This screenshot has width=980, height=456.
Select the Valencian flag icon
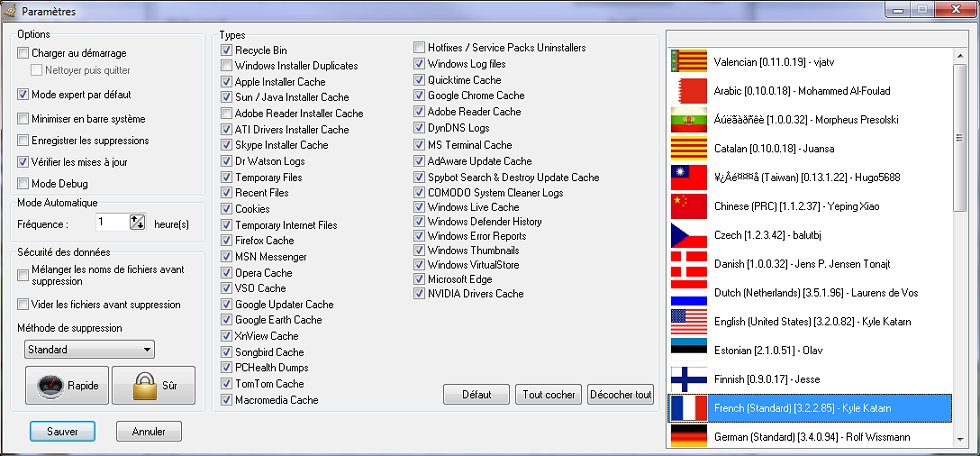click(689, 61)
